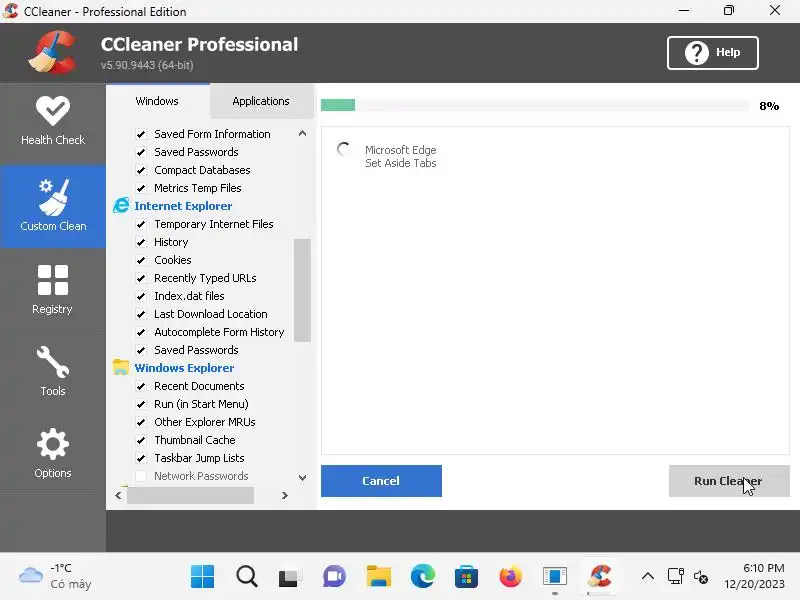Click the muted volume tray icon
The image size is (800, 600).
(701, 577)
